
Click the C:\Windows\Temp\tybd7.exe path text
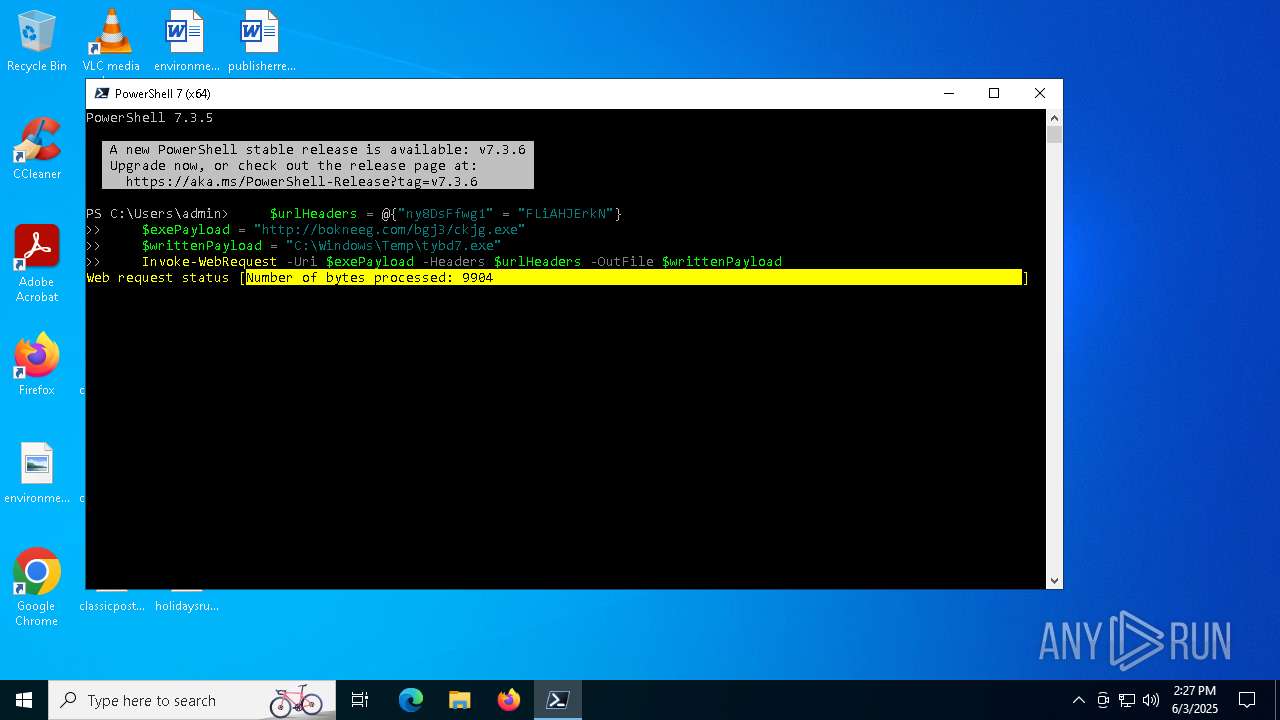click(x=394, y=246)
